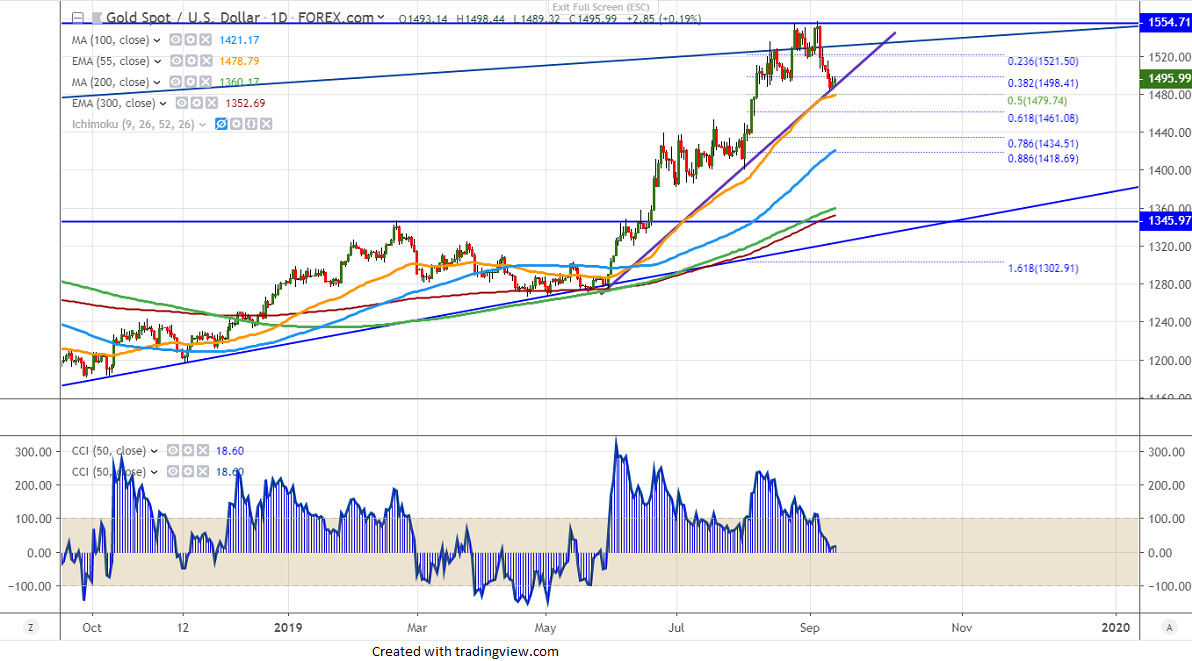Open Ichimoku indicator settings gear

pyautogui.click(x=236, y=124)
